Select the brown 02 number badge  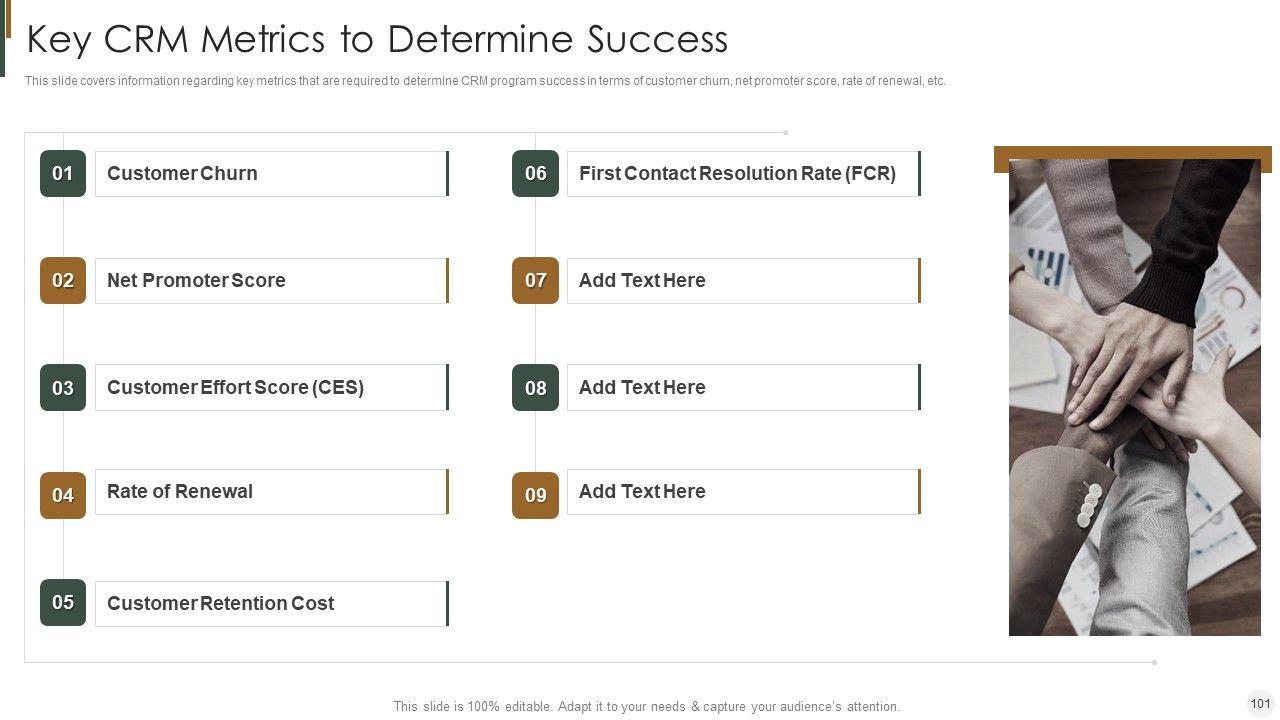[x=63, y=281]
